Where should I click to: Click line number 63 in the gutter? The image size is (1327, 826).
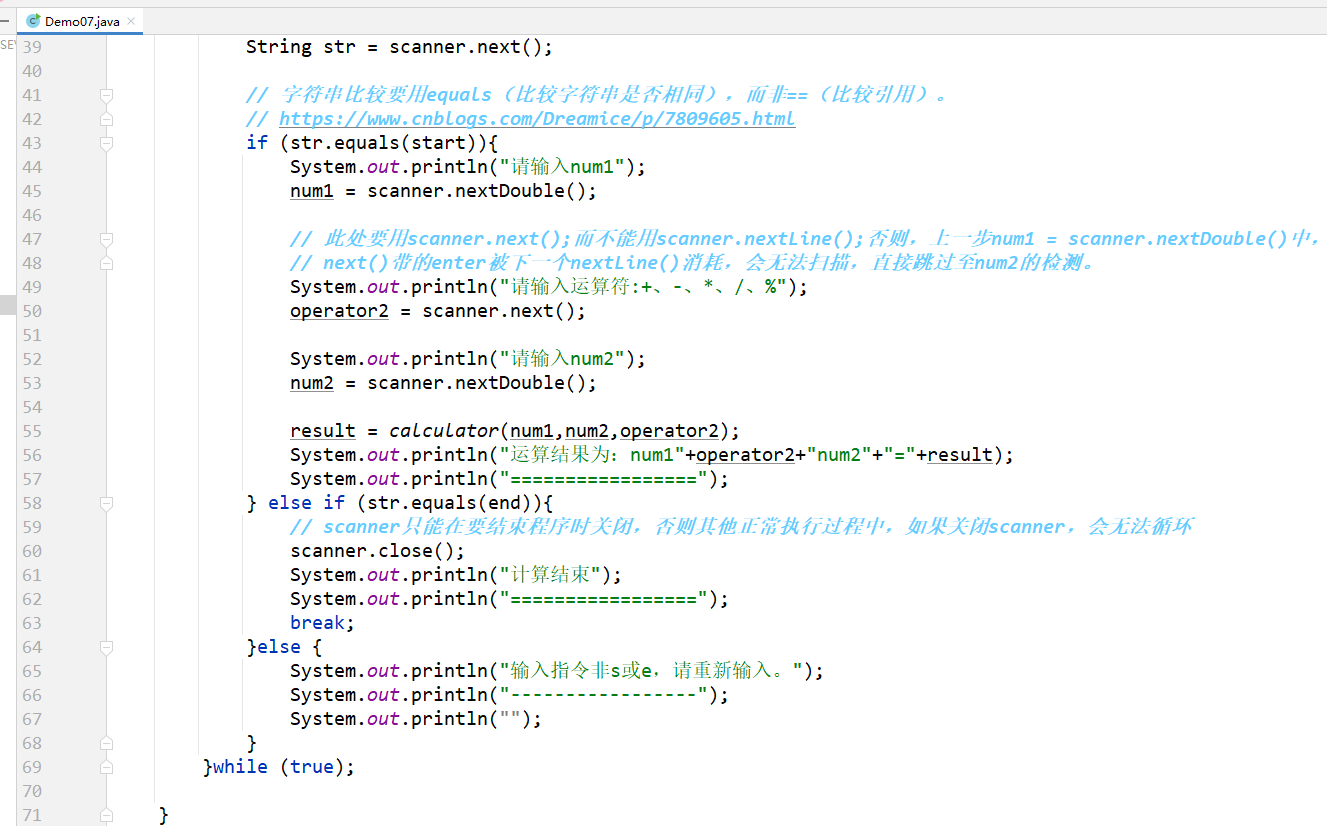(x=32, y=623)
